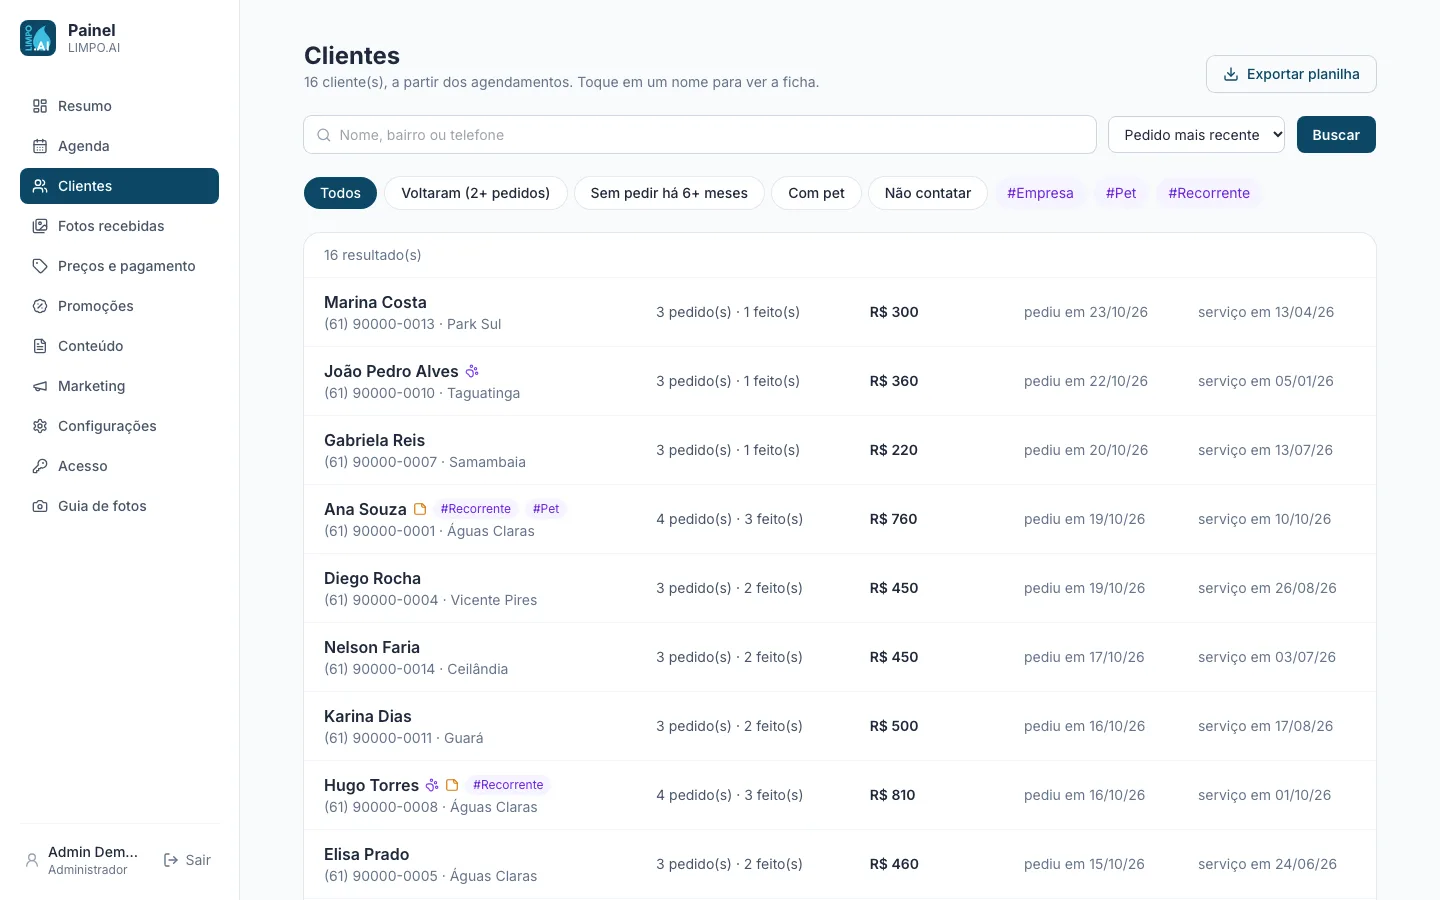Click the Guia de fotos camera icon

click(x=40, y=506)
